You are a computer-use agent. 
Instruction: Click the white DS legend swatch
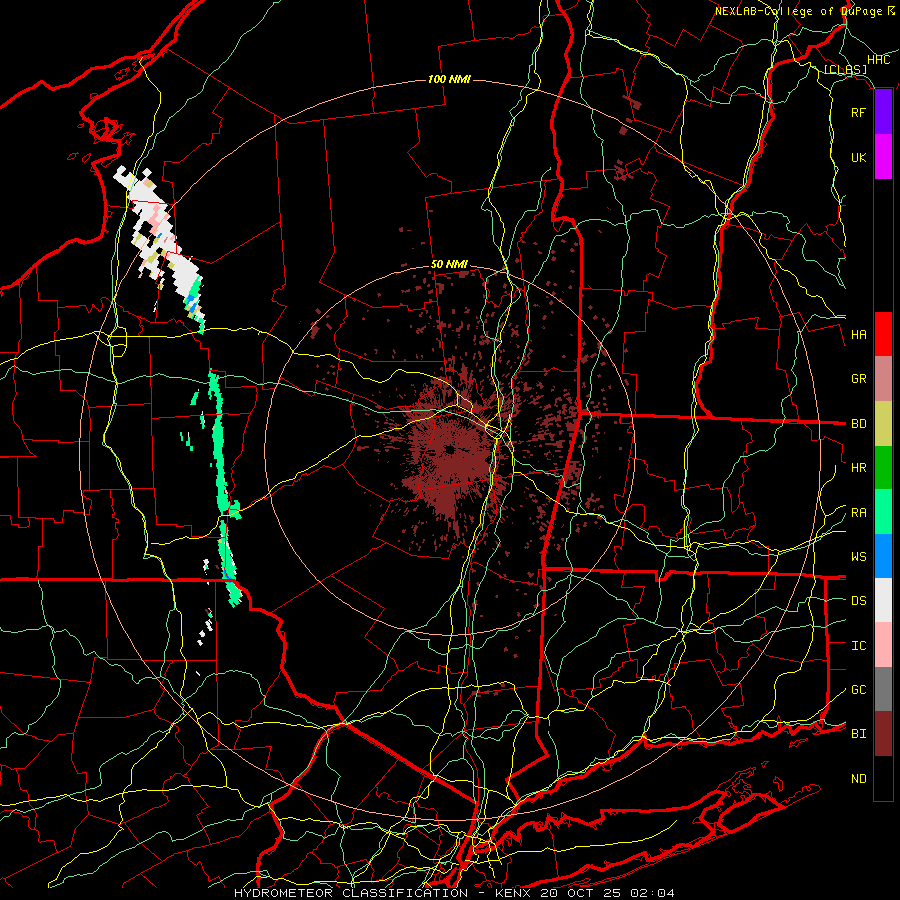click(883, 600)
